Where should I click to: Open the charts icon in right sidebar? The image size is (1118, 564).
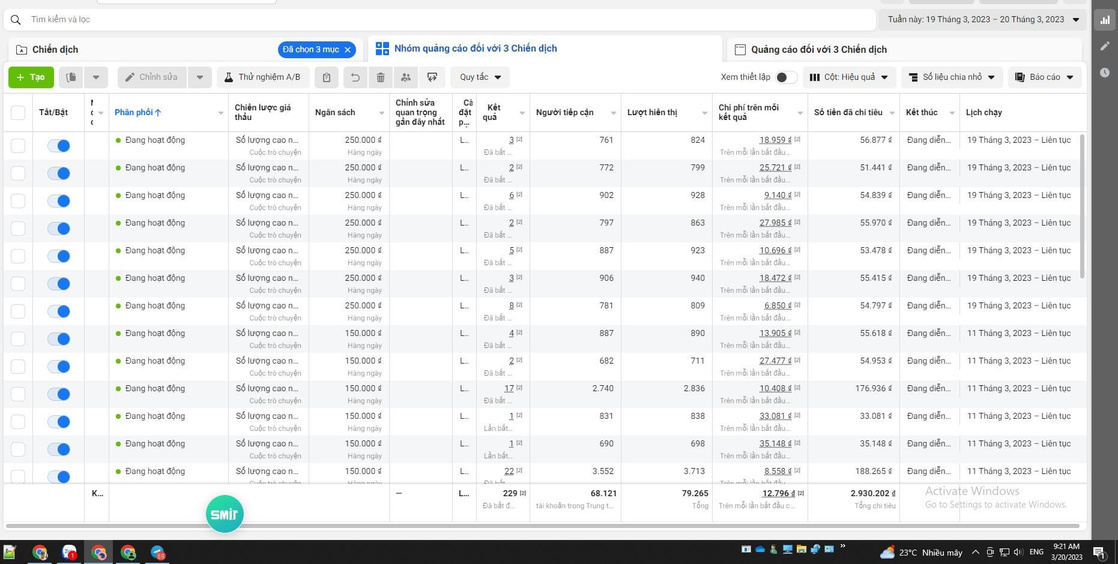(1105, 20)
